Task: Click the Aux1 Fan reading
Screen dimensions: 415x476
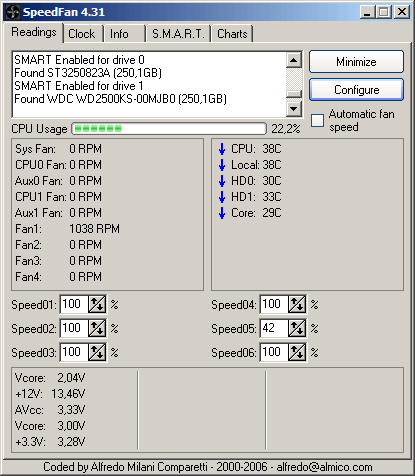Action: [x=58, y=213]
